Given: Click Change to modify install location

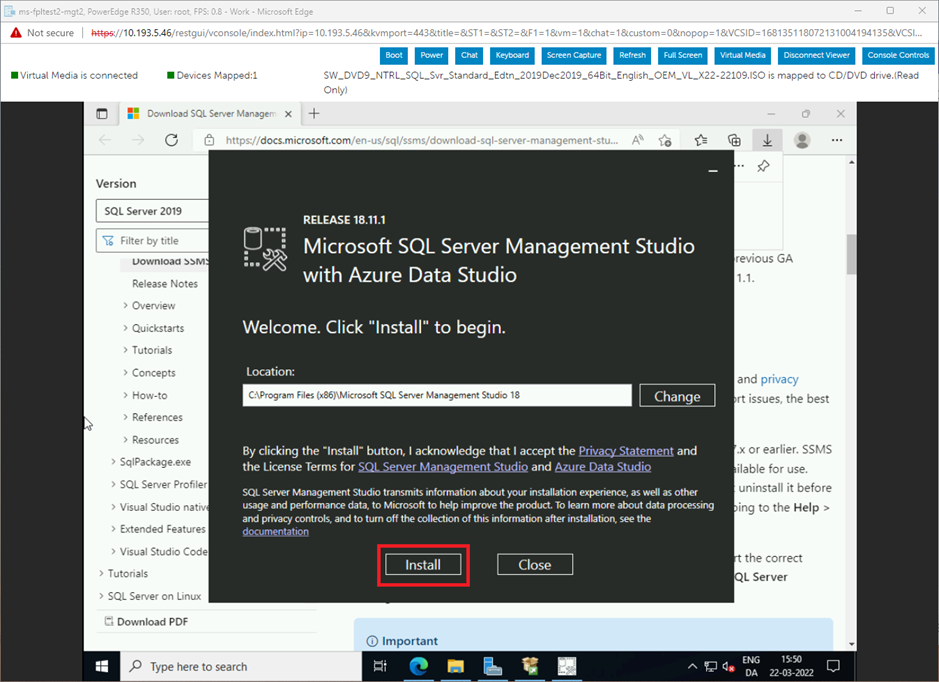Looking at the screenshot, I should pos(677,396).
